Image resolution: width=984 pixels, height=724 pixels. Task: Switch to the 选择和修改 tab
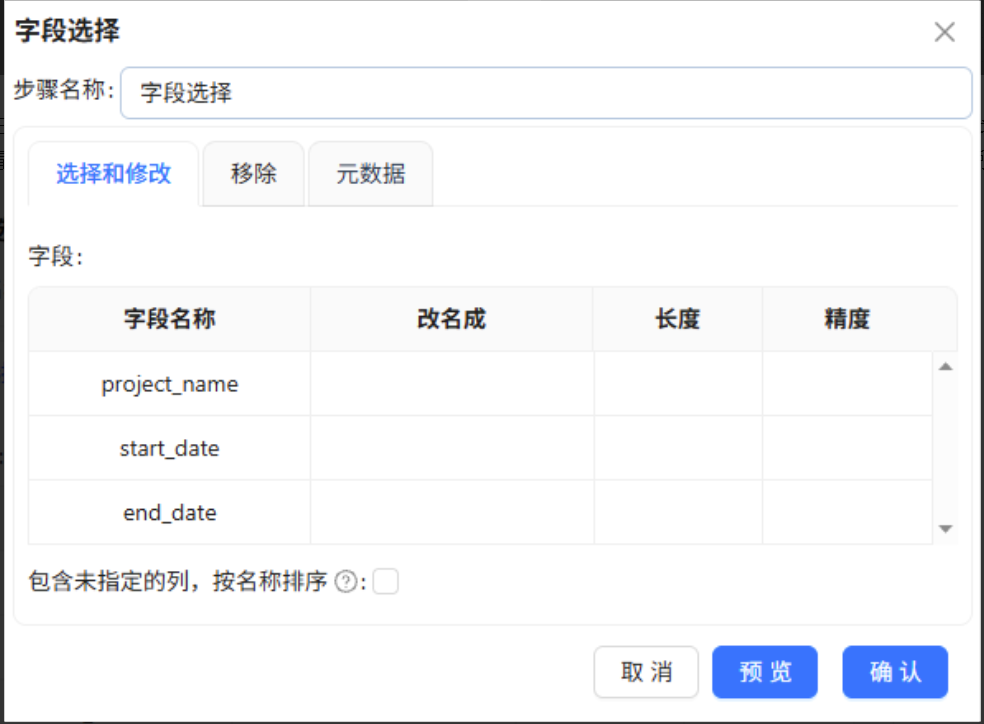114,174
